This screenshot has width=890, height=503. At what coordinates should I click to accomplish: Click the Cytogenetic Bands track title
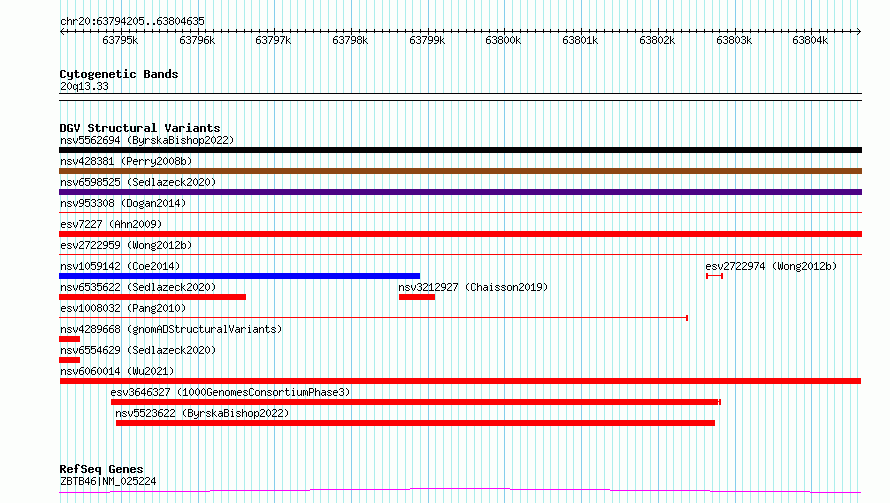click(x=119, y=74)
